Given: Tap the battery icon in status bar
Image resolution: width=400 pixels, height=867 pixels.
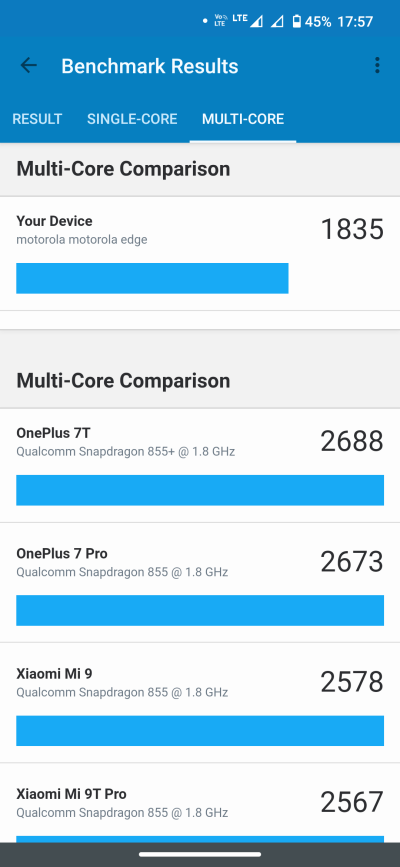Looking at the screenshot, I should pyautogui.click(x=297, y=22).
